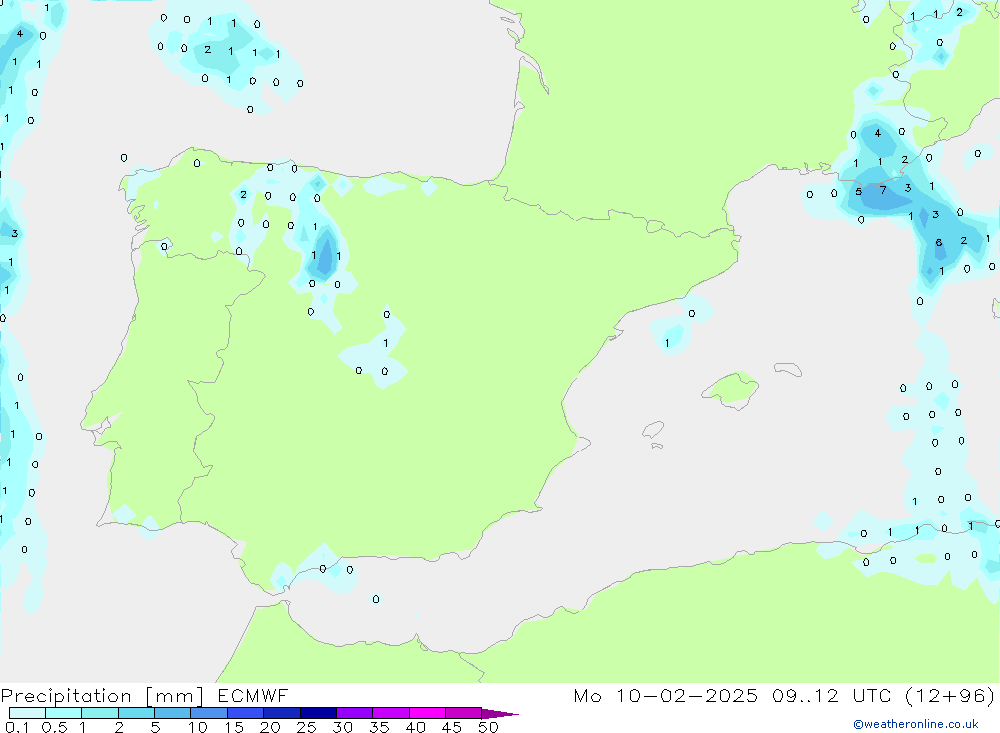This screenshot has width=1000, height=733.
Task: Select the 35–40 mm violet legend swatch
Action: pos(390,713)
